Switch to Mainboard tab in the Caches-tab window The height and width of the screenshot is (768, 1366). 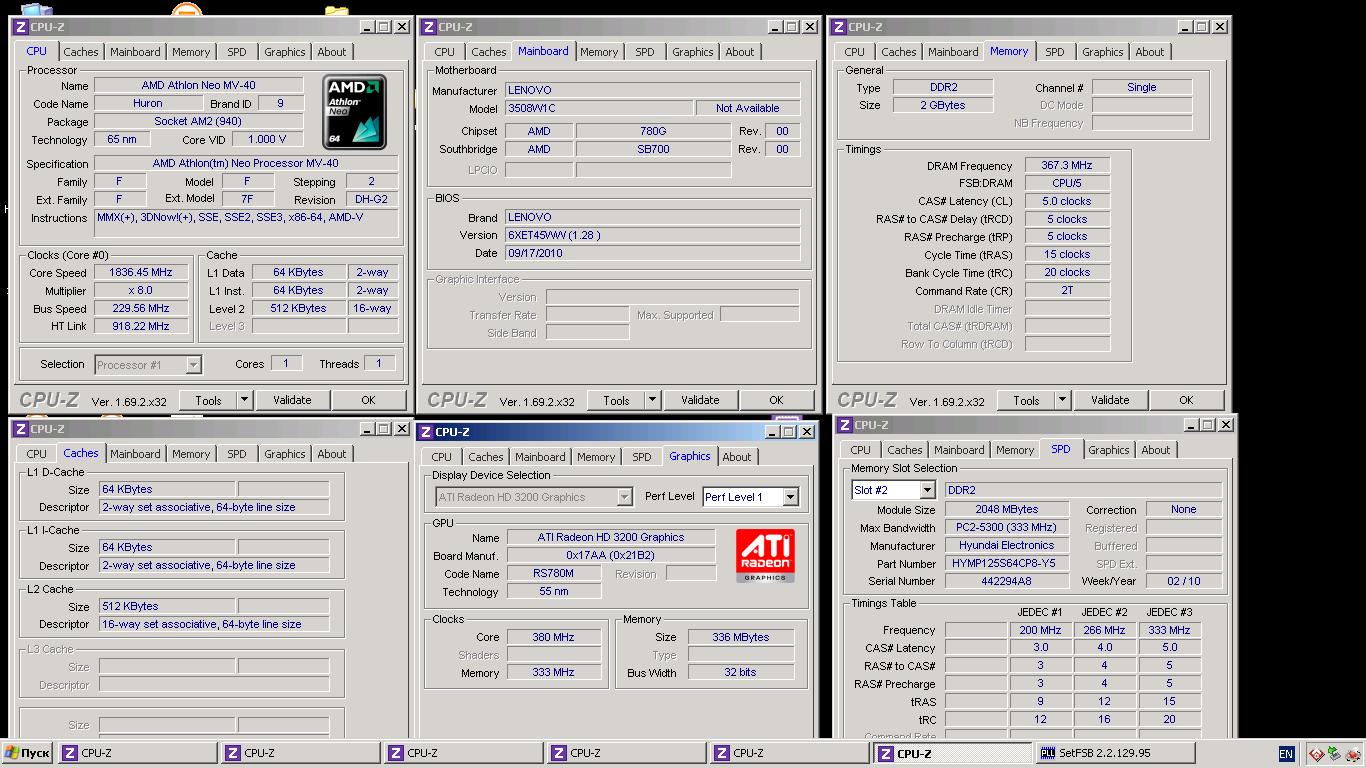135,454
